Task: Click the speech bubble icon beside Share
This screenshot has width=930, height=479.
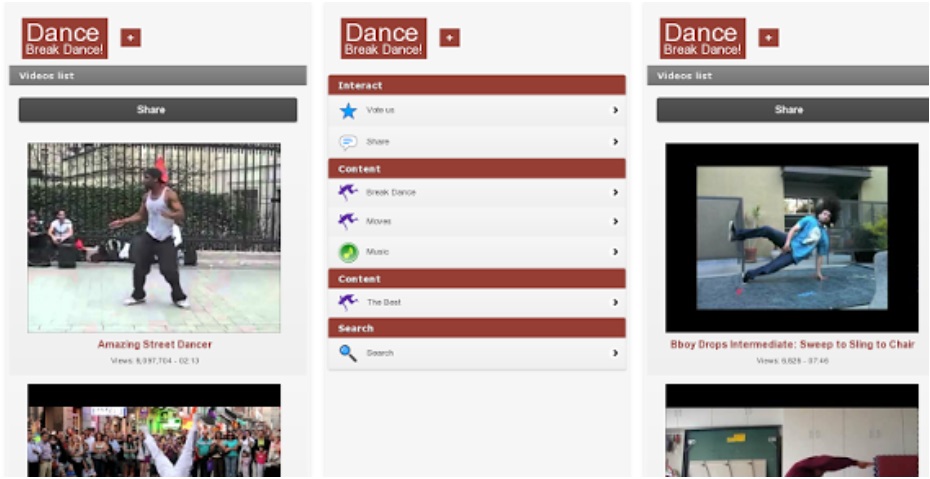Action: (347, 142)
